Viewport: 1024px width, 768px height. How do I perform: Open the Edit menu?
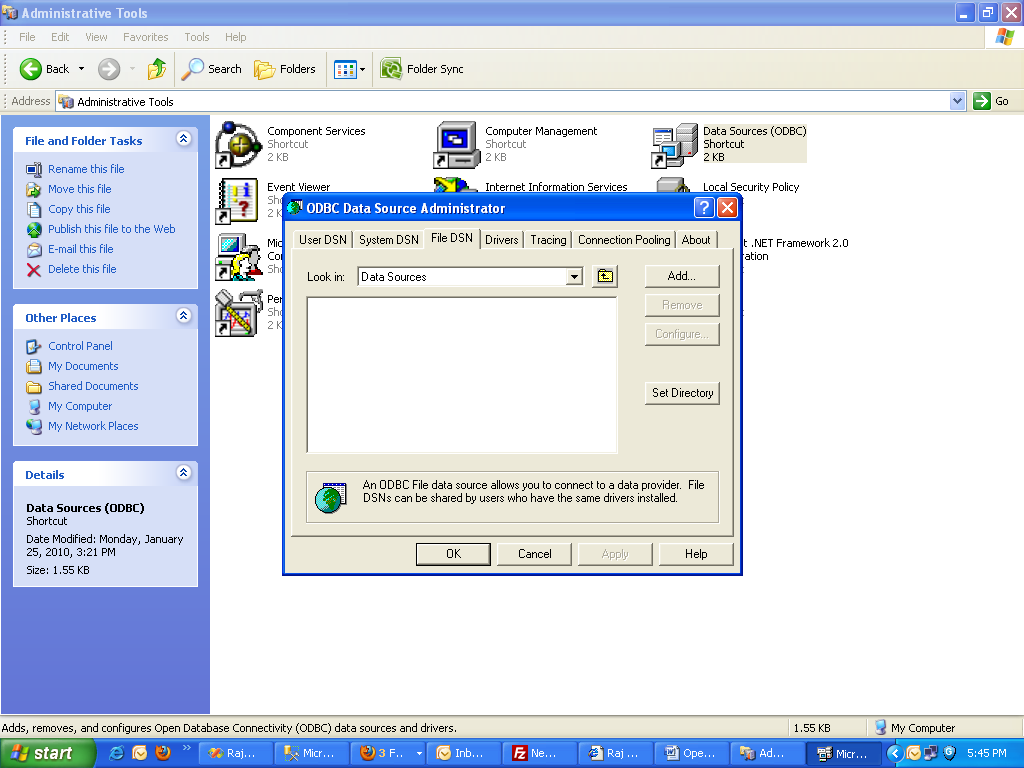pyautogui.click(x=60, y=37)
